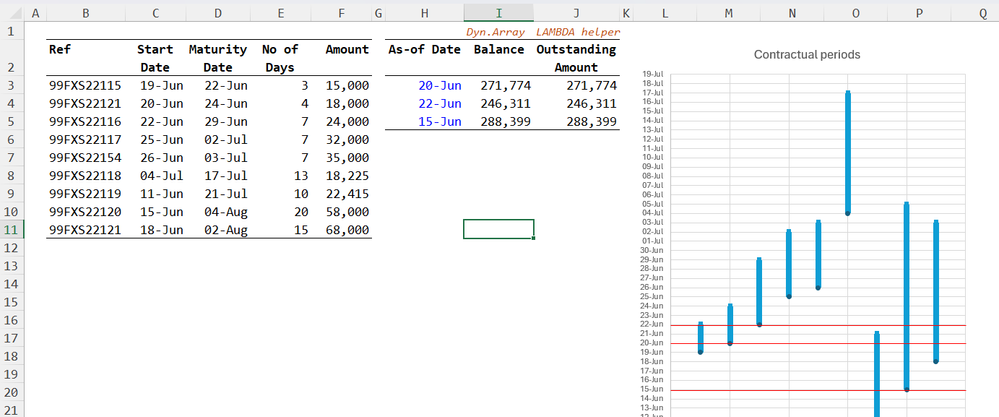Click the 19-Jul label on chart axis
This screenshot has height=417, width=999.
652,75
